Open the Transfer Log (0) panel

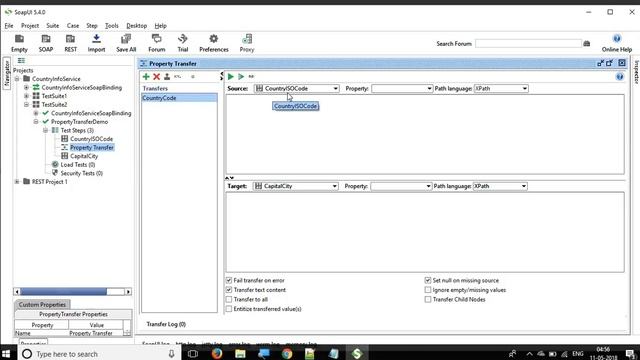tap(166, 324)
